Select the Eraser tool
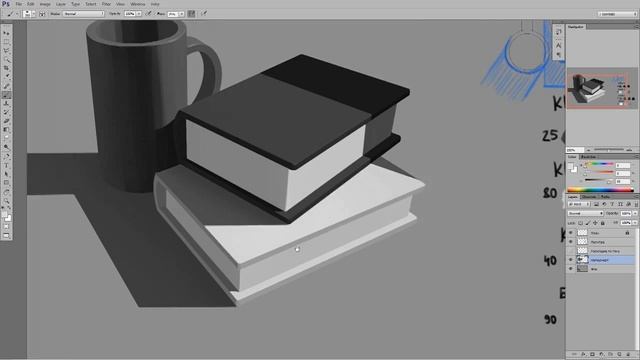The height and width of the screenshot is (360, 640). point(6,121)
